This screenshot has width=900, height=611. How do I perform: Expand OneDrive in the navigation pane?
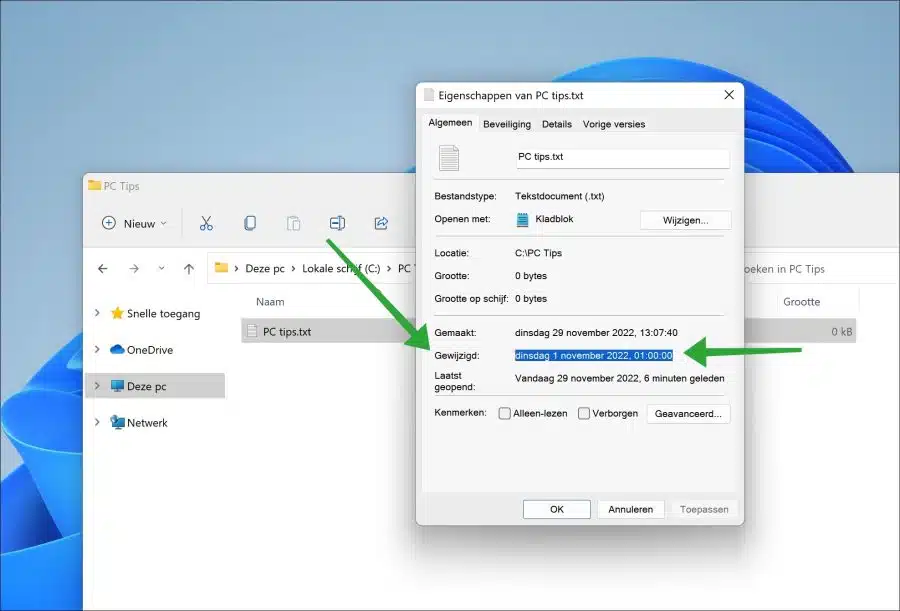pyautogui.click(x=97, y=349)
